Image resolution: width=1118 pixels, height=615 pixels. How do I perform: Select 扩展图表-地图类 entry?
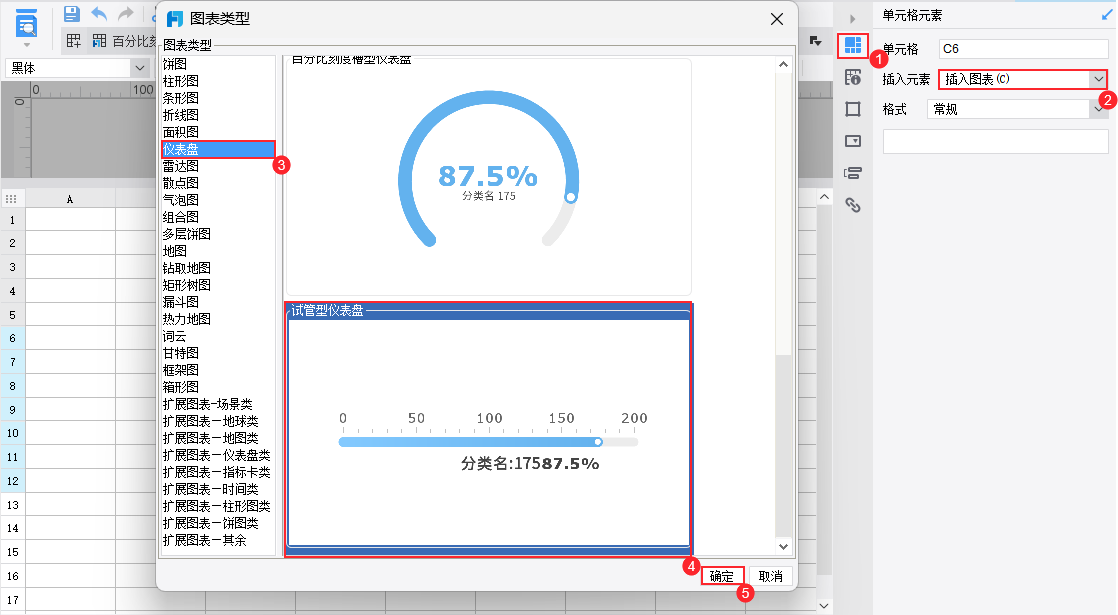tap(210, 438)
